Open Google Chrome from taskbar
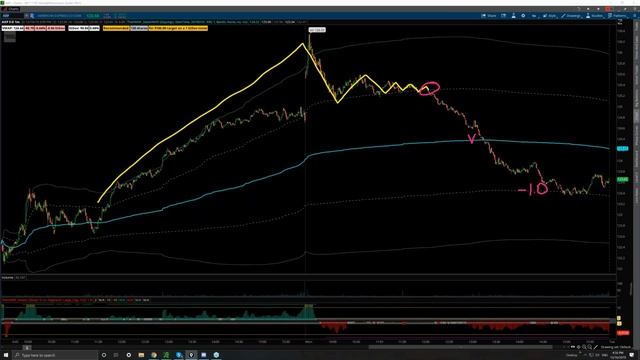The height and width of the screenshot is (360, 640). tap(154, 355)
